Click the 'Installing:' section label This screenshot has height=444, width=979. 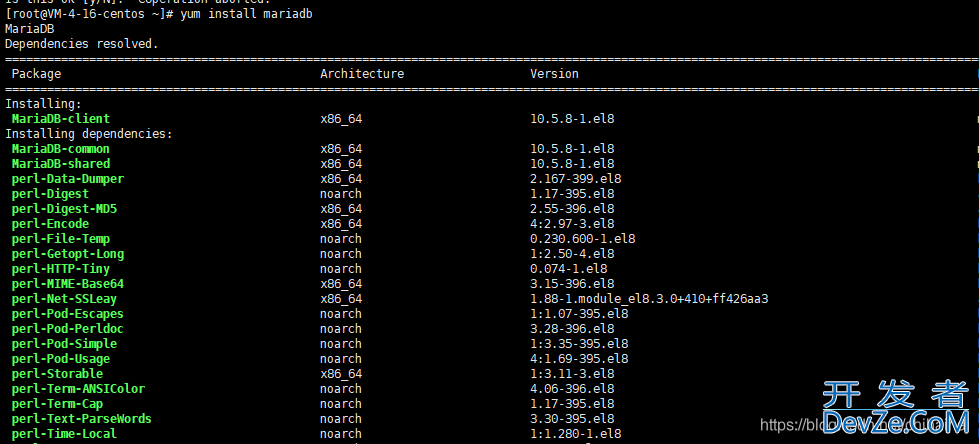(44, 104)
